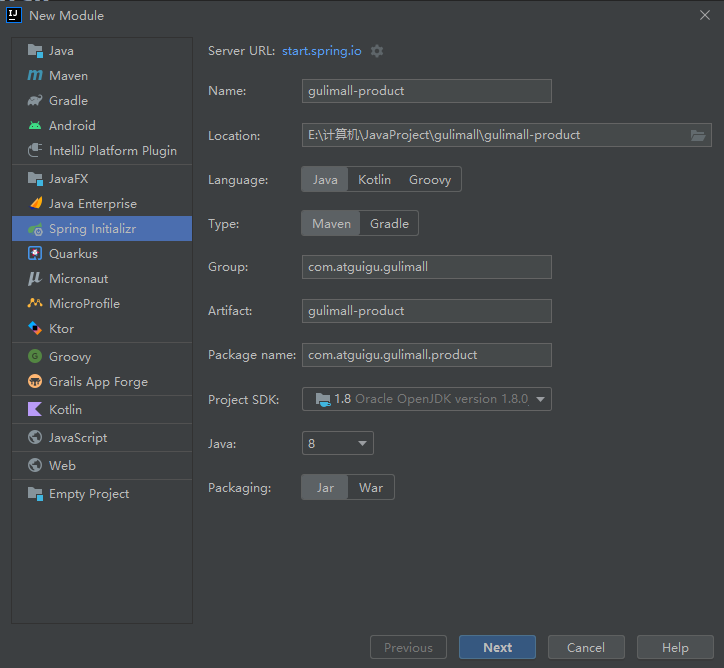Select the 'Empty Project' entry label

point(89,494)
